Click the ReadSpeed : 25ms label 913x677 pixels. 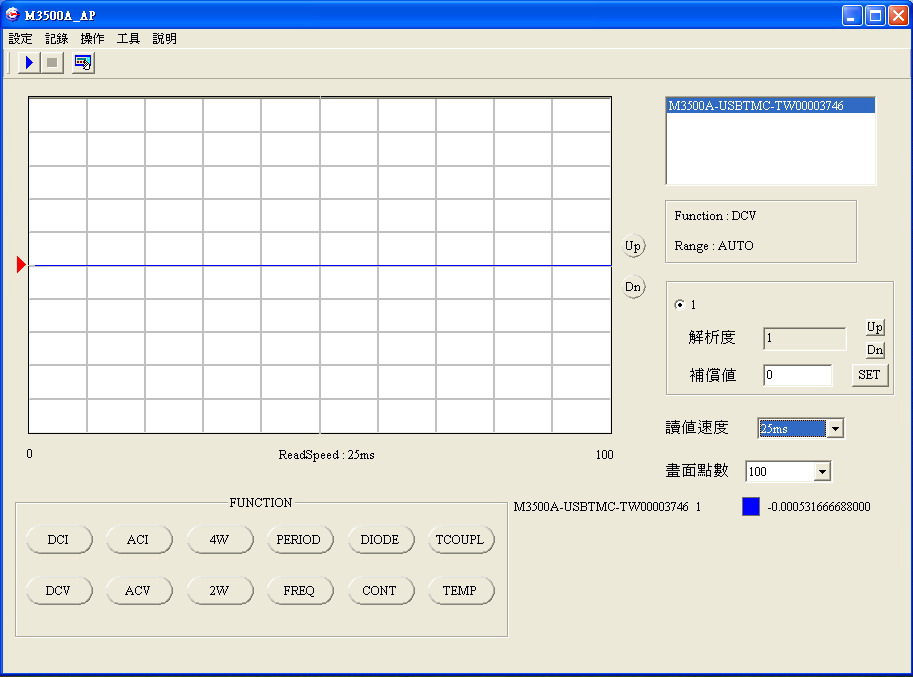click(x=326, y=455)
